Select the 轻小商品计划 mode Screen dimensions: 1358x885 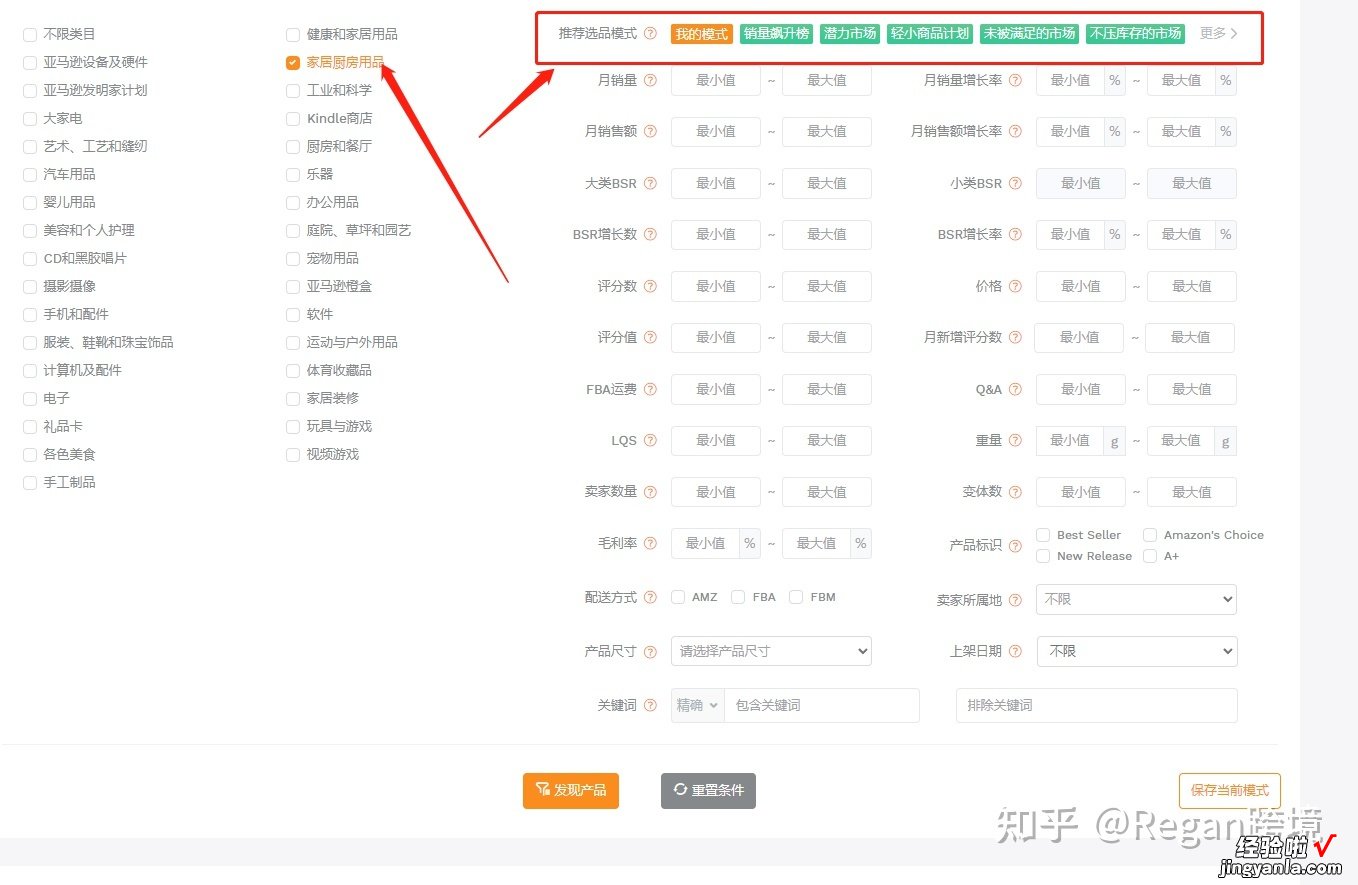(x=930, y=34)
